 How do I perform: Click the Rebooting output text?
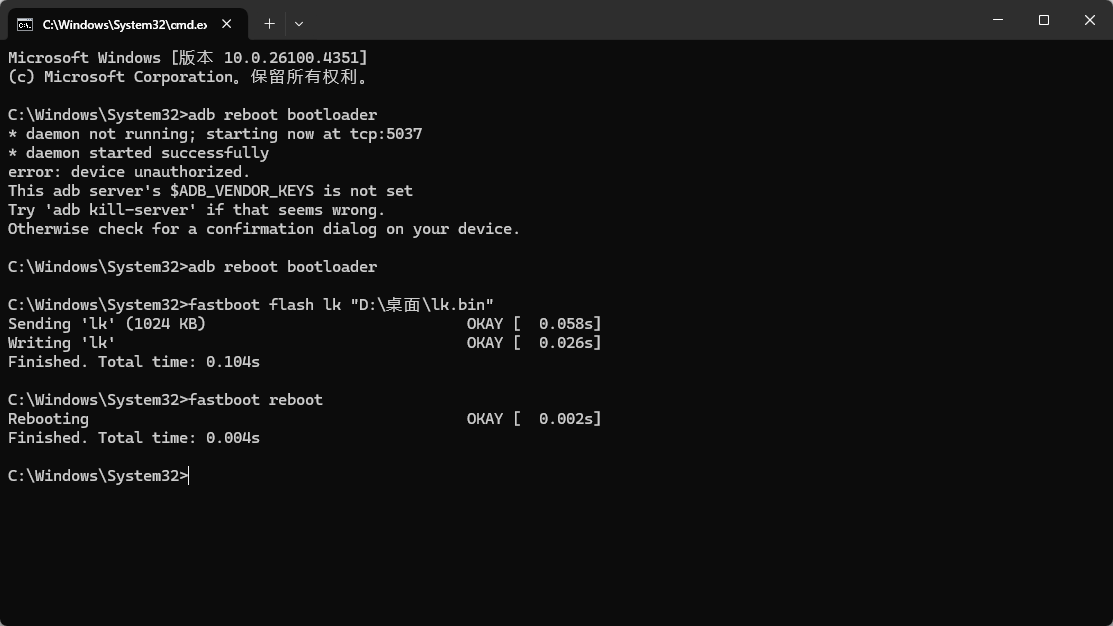pos(48,419)
